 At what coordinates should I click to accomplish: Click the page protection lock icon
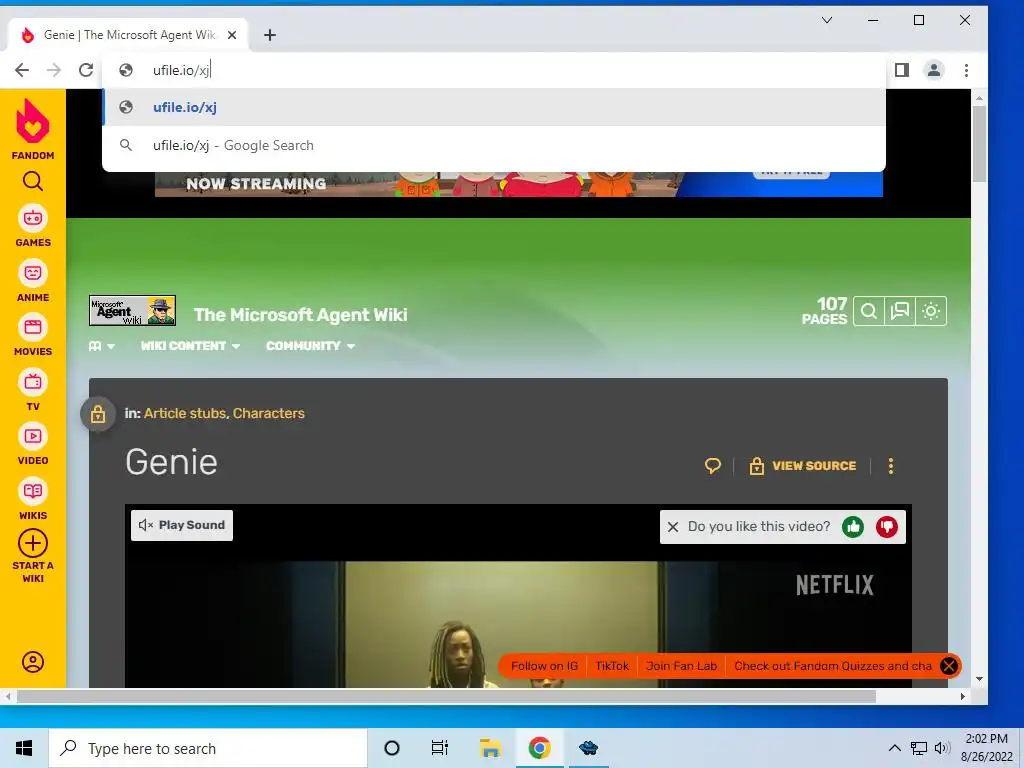(98, 413)
